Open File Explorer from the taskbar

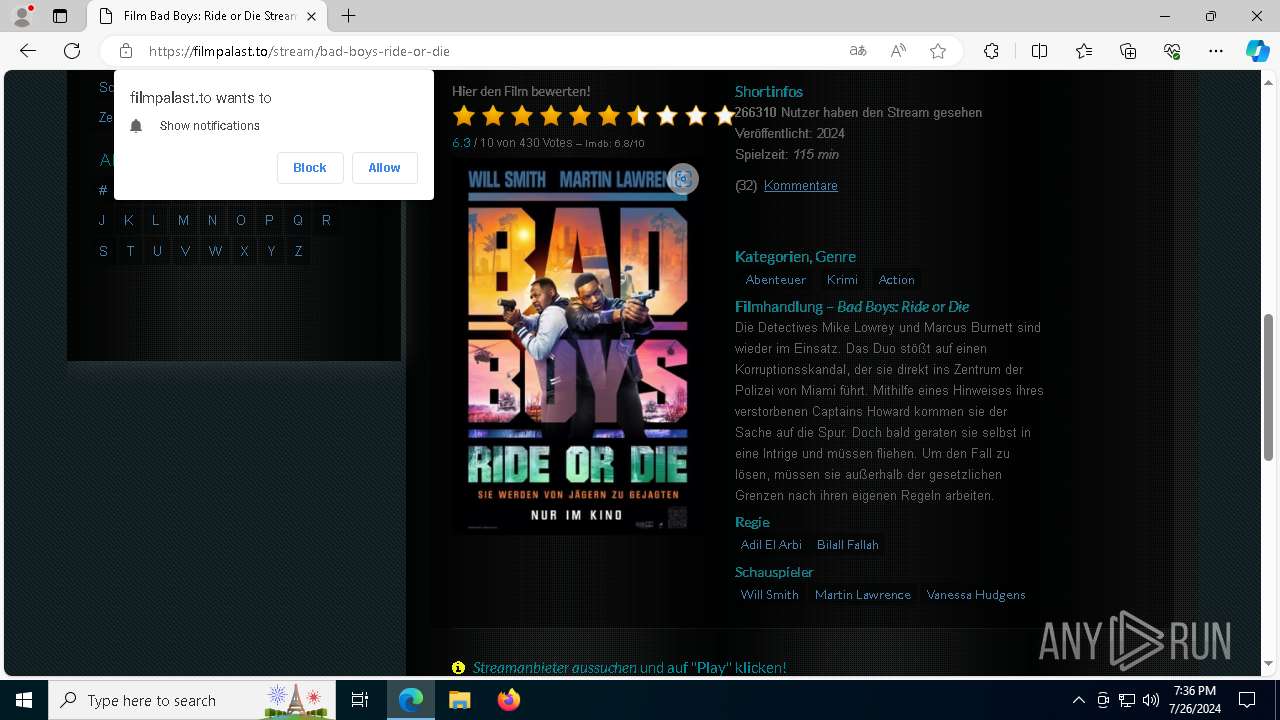[x=459, y=700]
